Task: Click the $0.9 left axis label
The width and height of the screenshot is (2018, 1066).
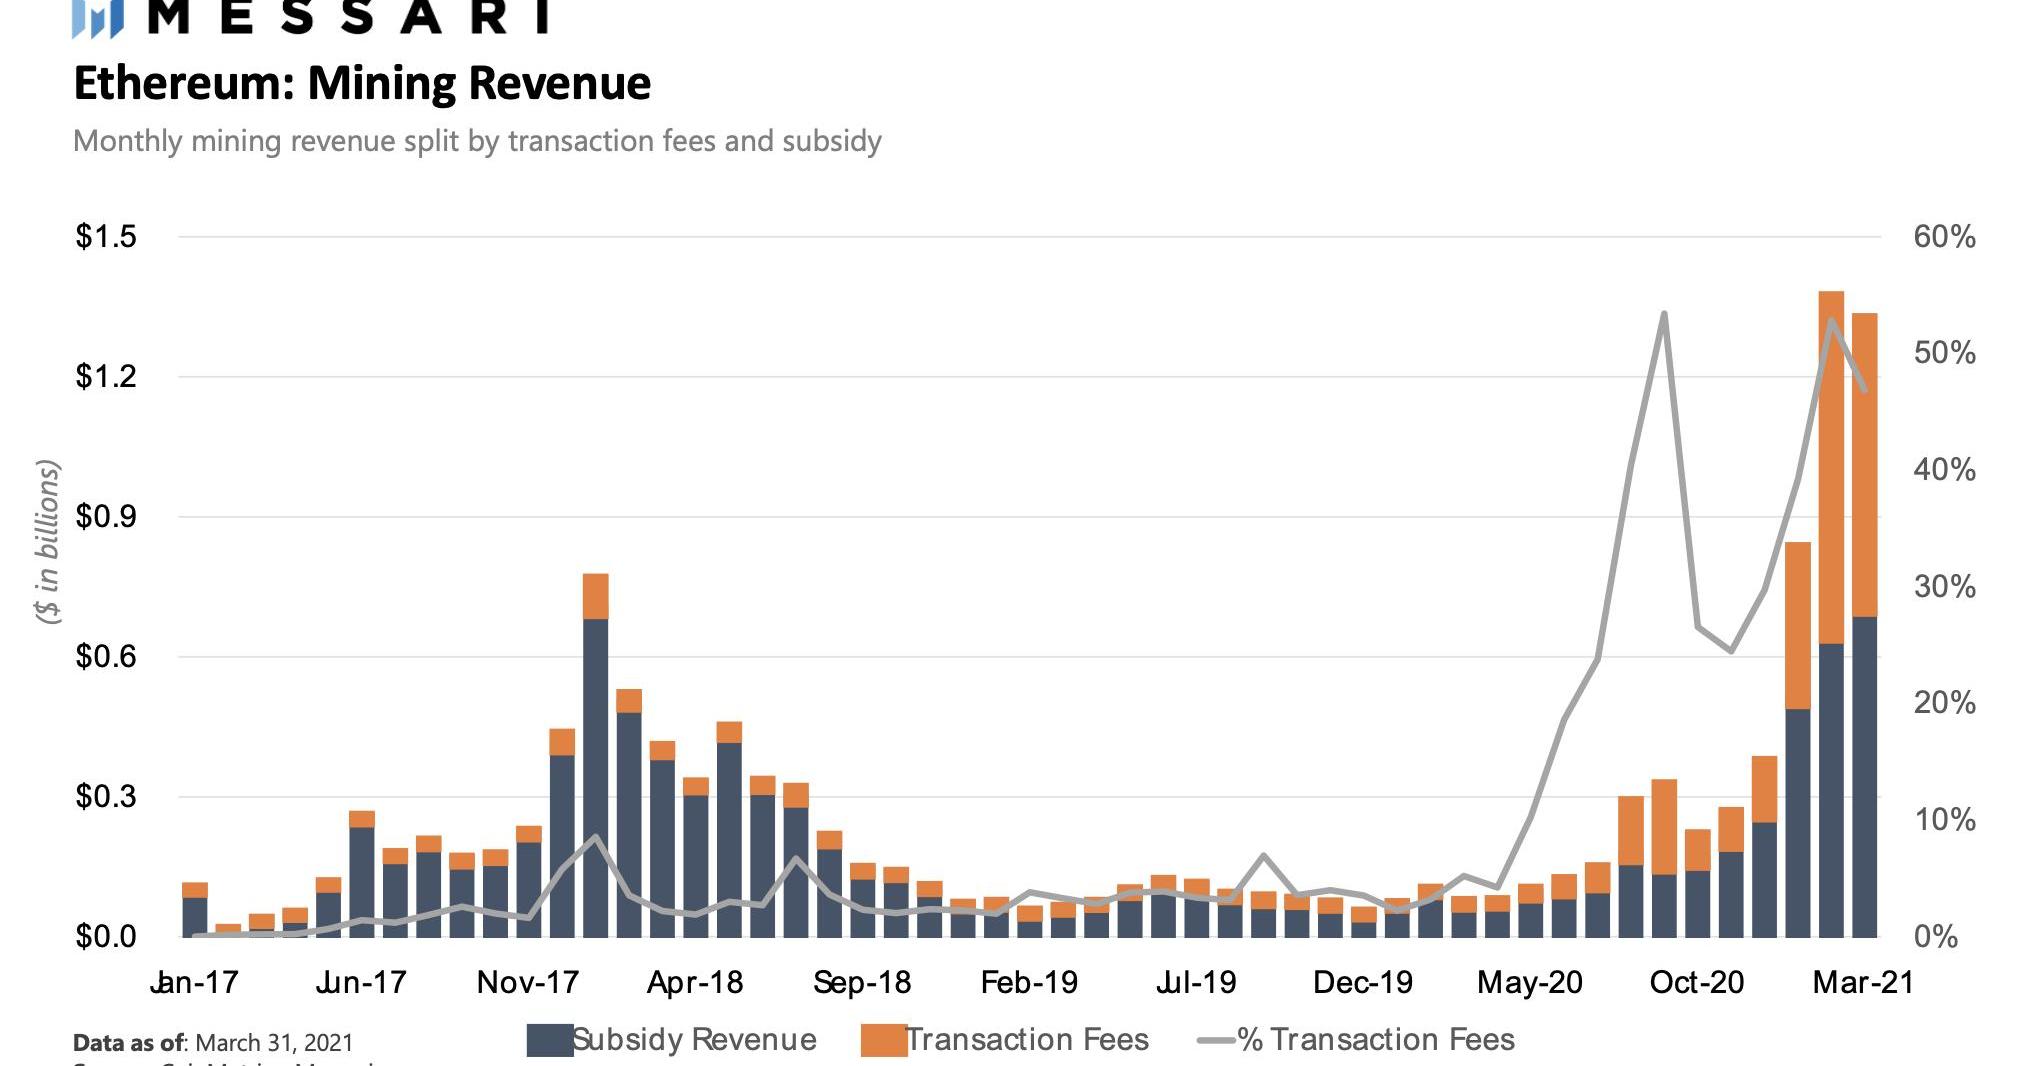Action: 106,517
